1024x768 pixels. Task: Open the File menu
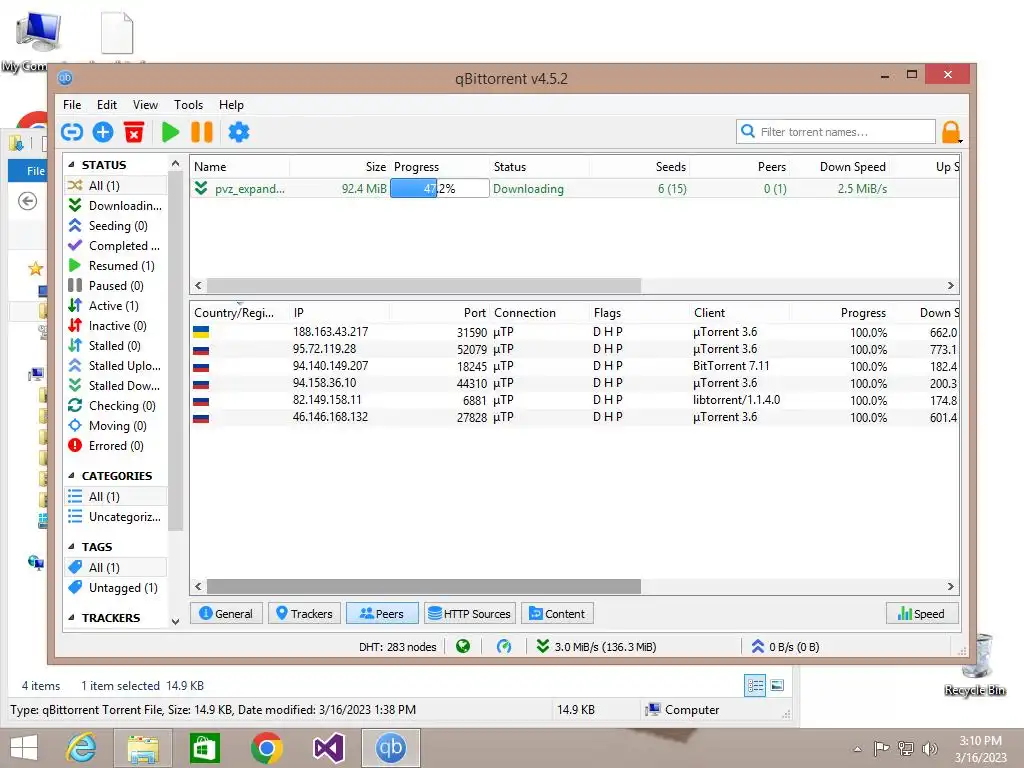[72, 105]
